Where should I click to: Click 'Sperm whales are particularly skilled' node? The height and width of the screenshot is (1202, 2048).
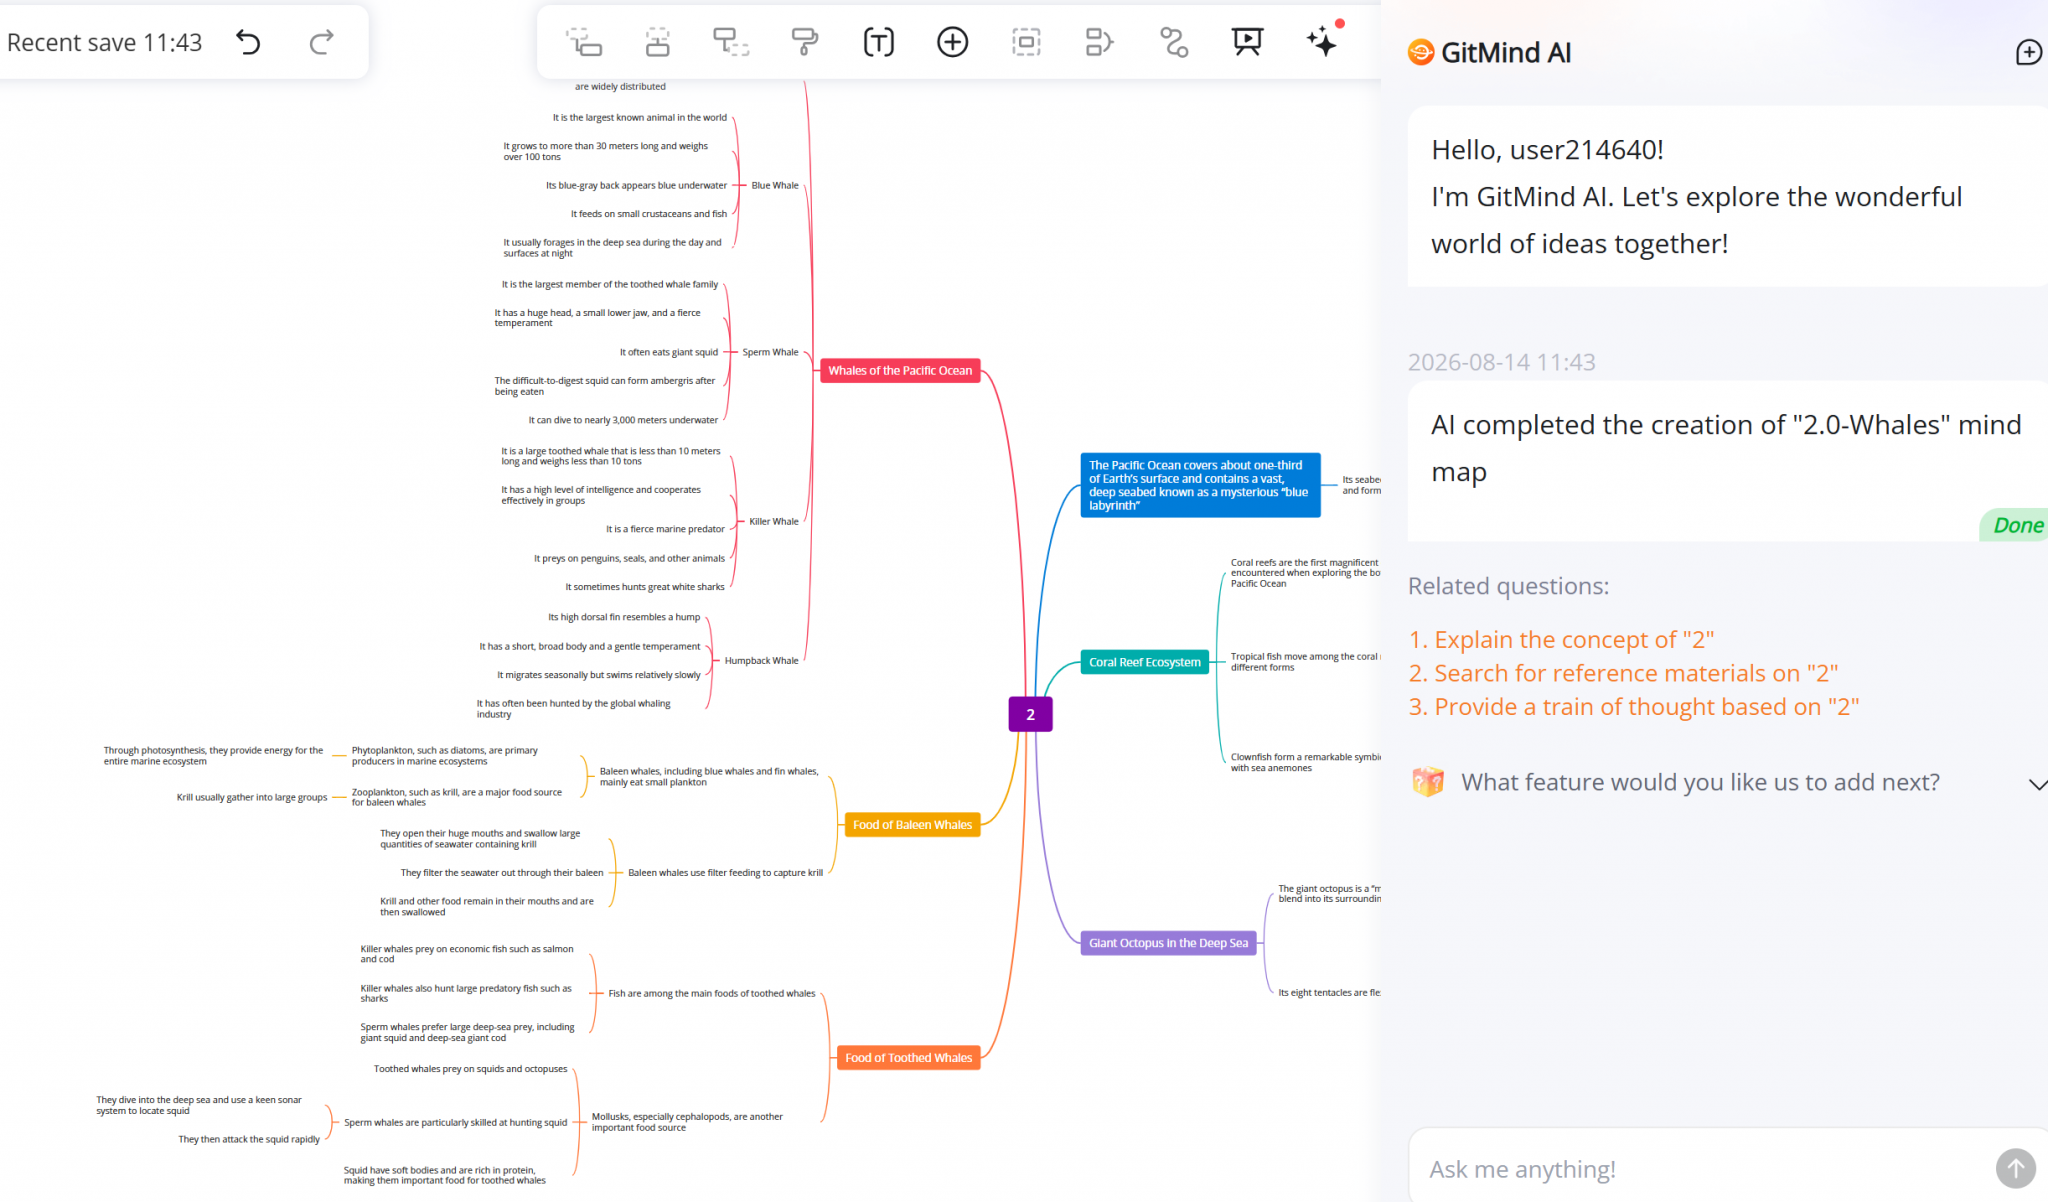[455, 1122]
